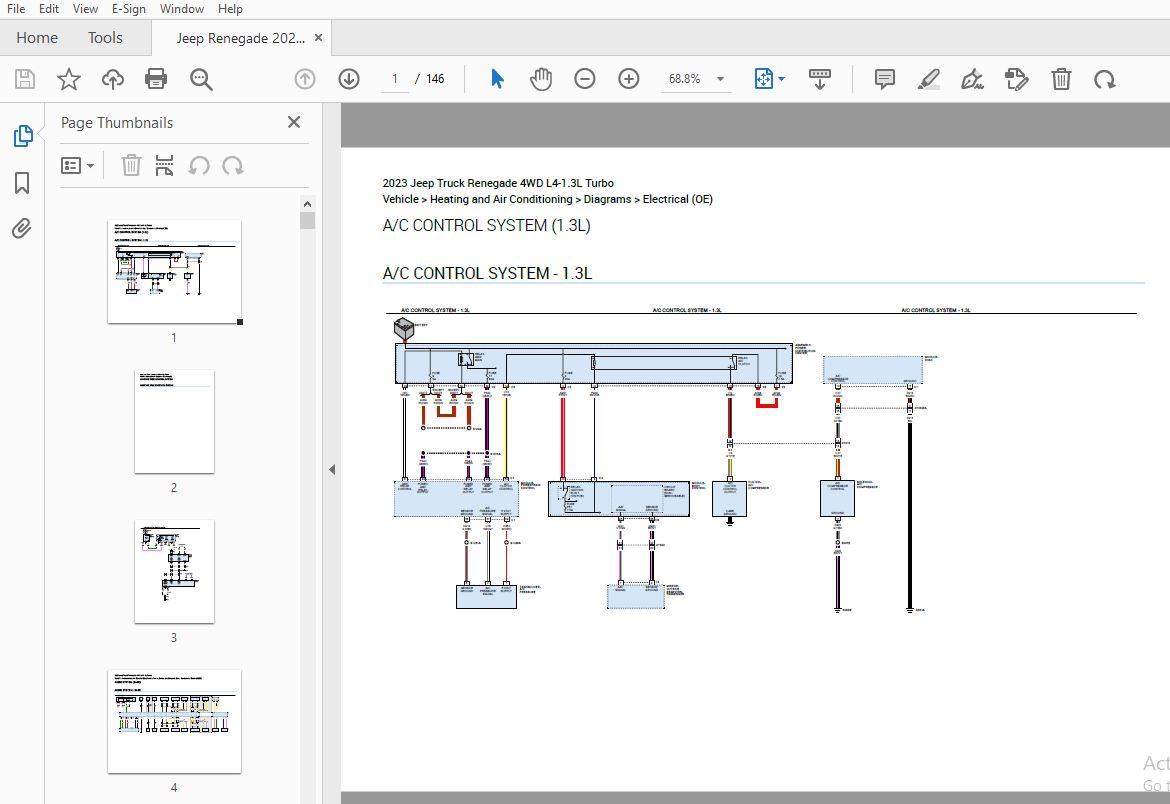The width and height of the screenshot is (1170, 804).
Task: Click the upload to cloud icon
Action: point(113,79)
